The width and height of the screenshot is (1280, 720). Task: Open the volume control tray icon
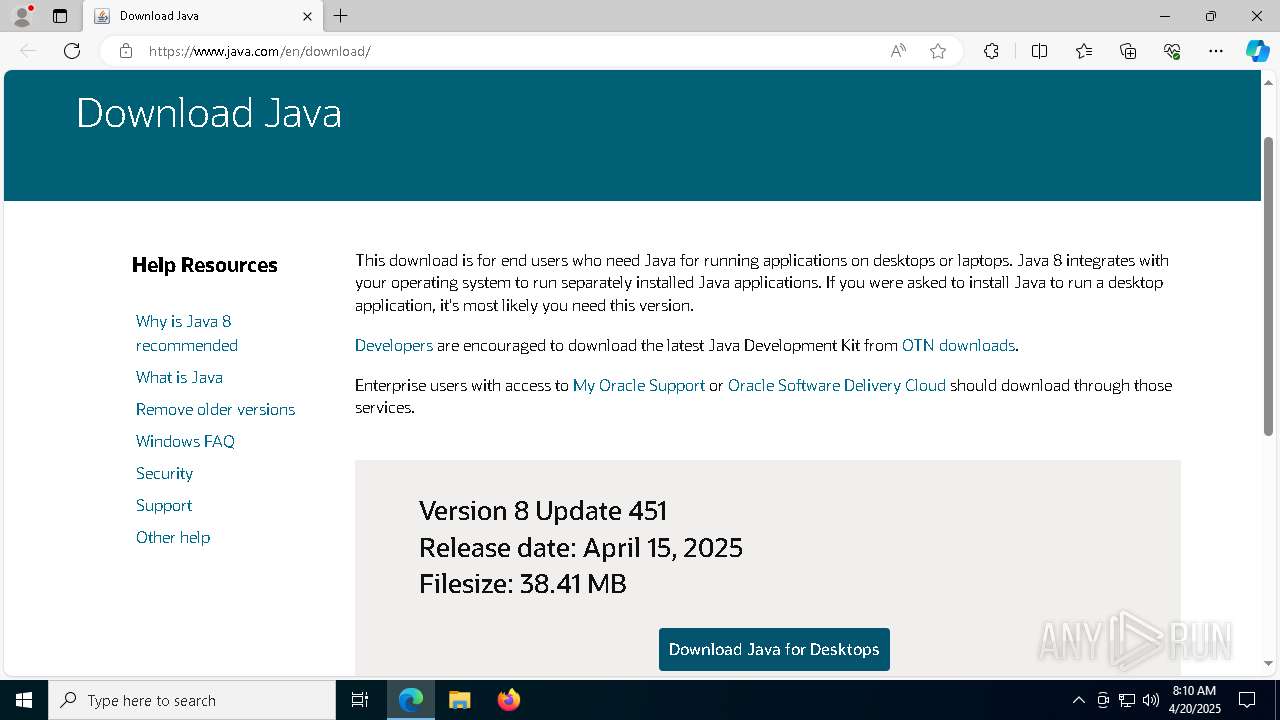coord(1151,700)
